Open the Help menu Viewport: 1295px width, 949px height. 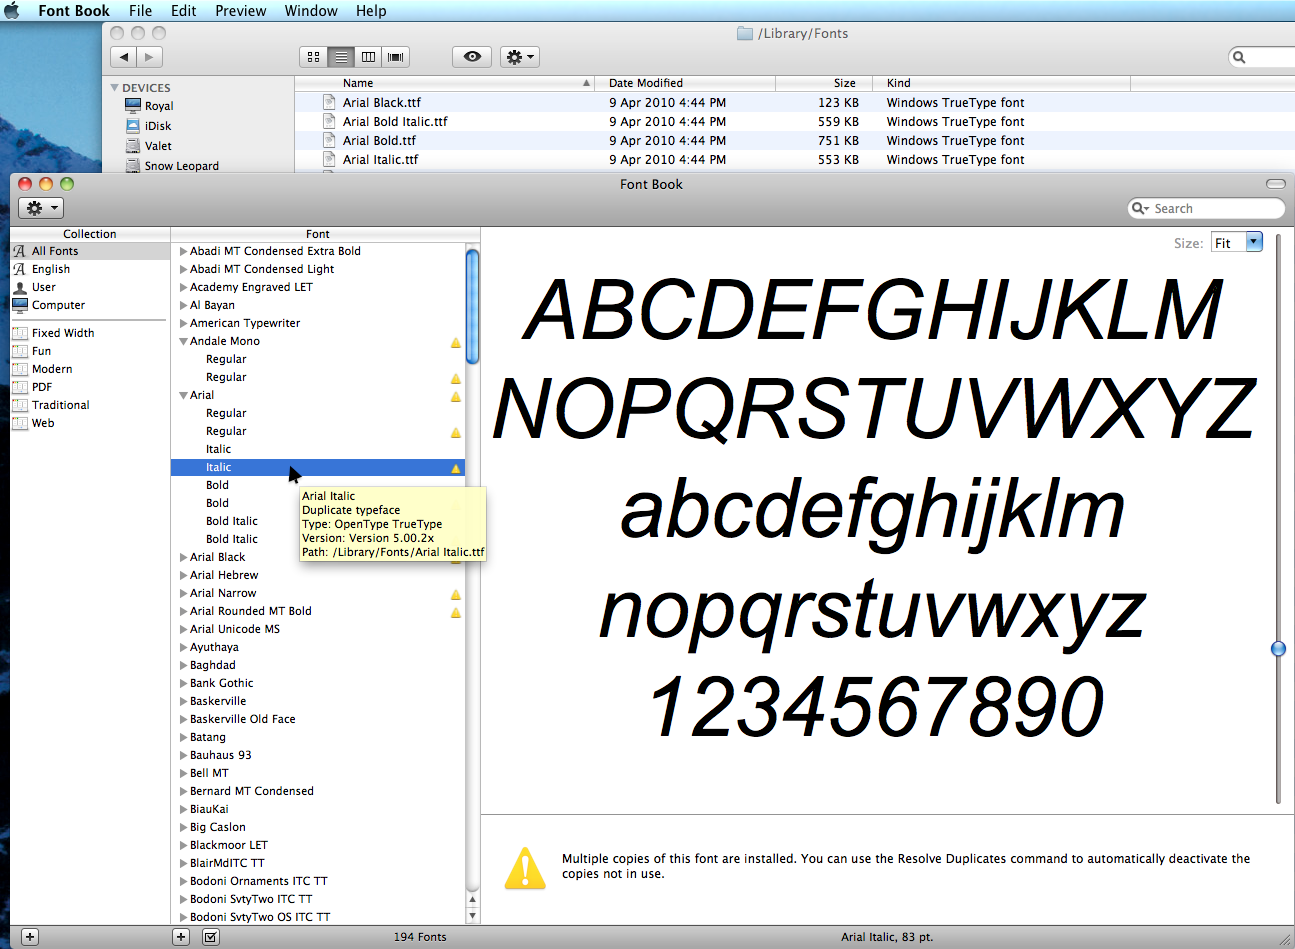[x=371, y=11]
